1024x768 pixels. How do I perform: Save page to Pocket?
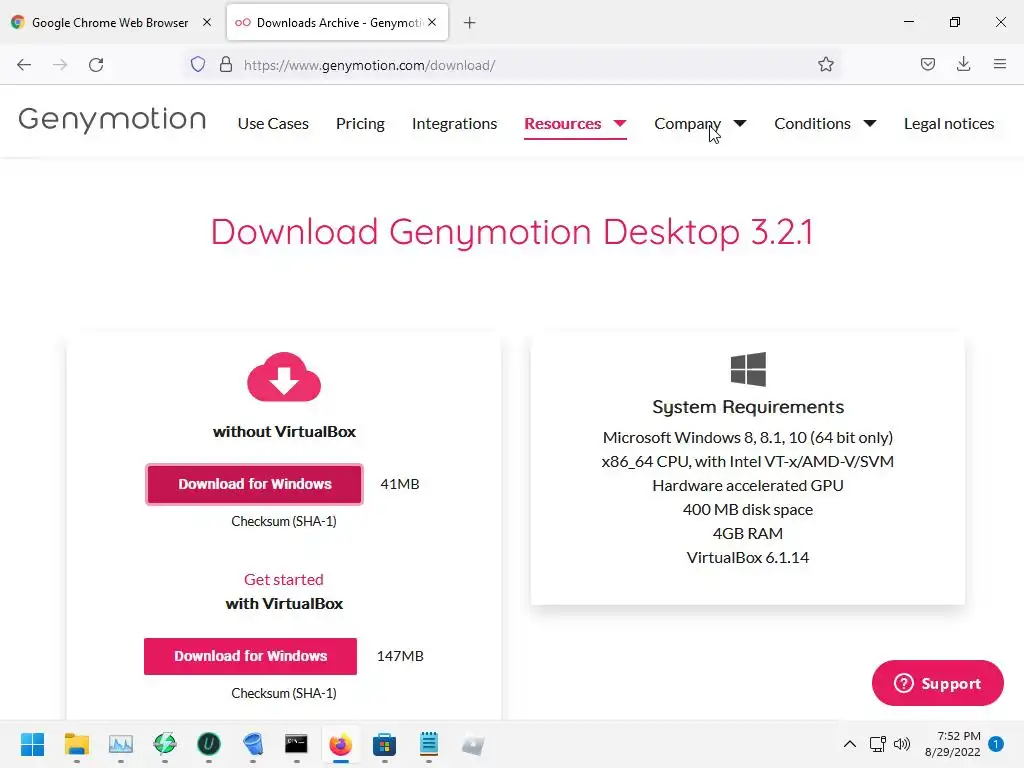point(927,64)
